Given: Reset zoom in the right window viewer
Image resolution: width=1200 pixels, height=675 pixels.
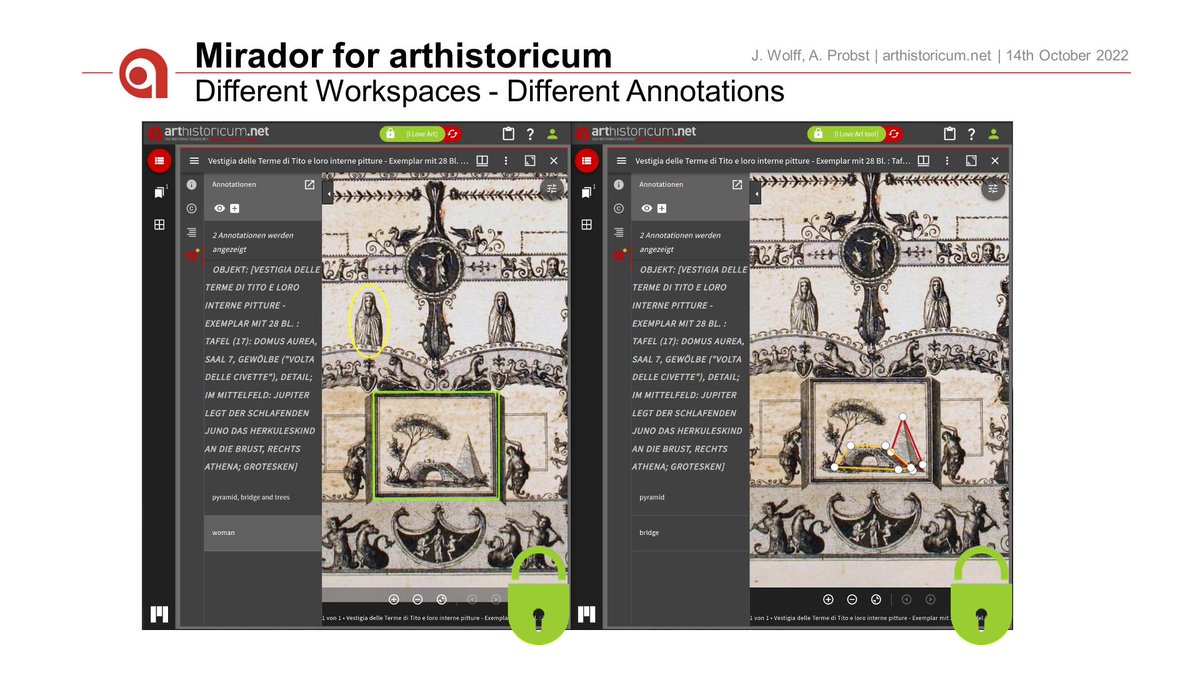Looking at the screenshot, I should [x=876, y=599].
